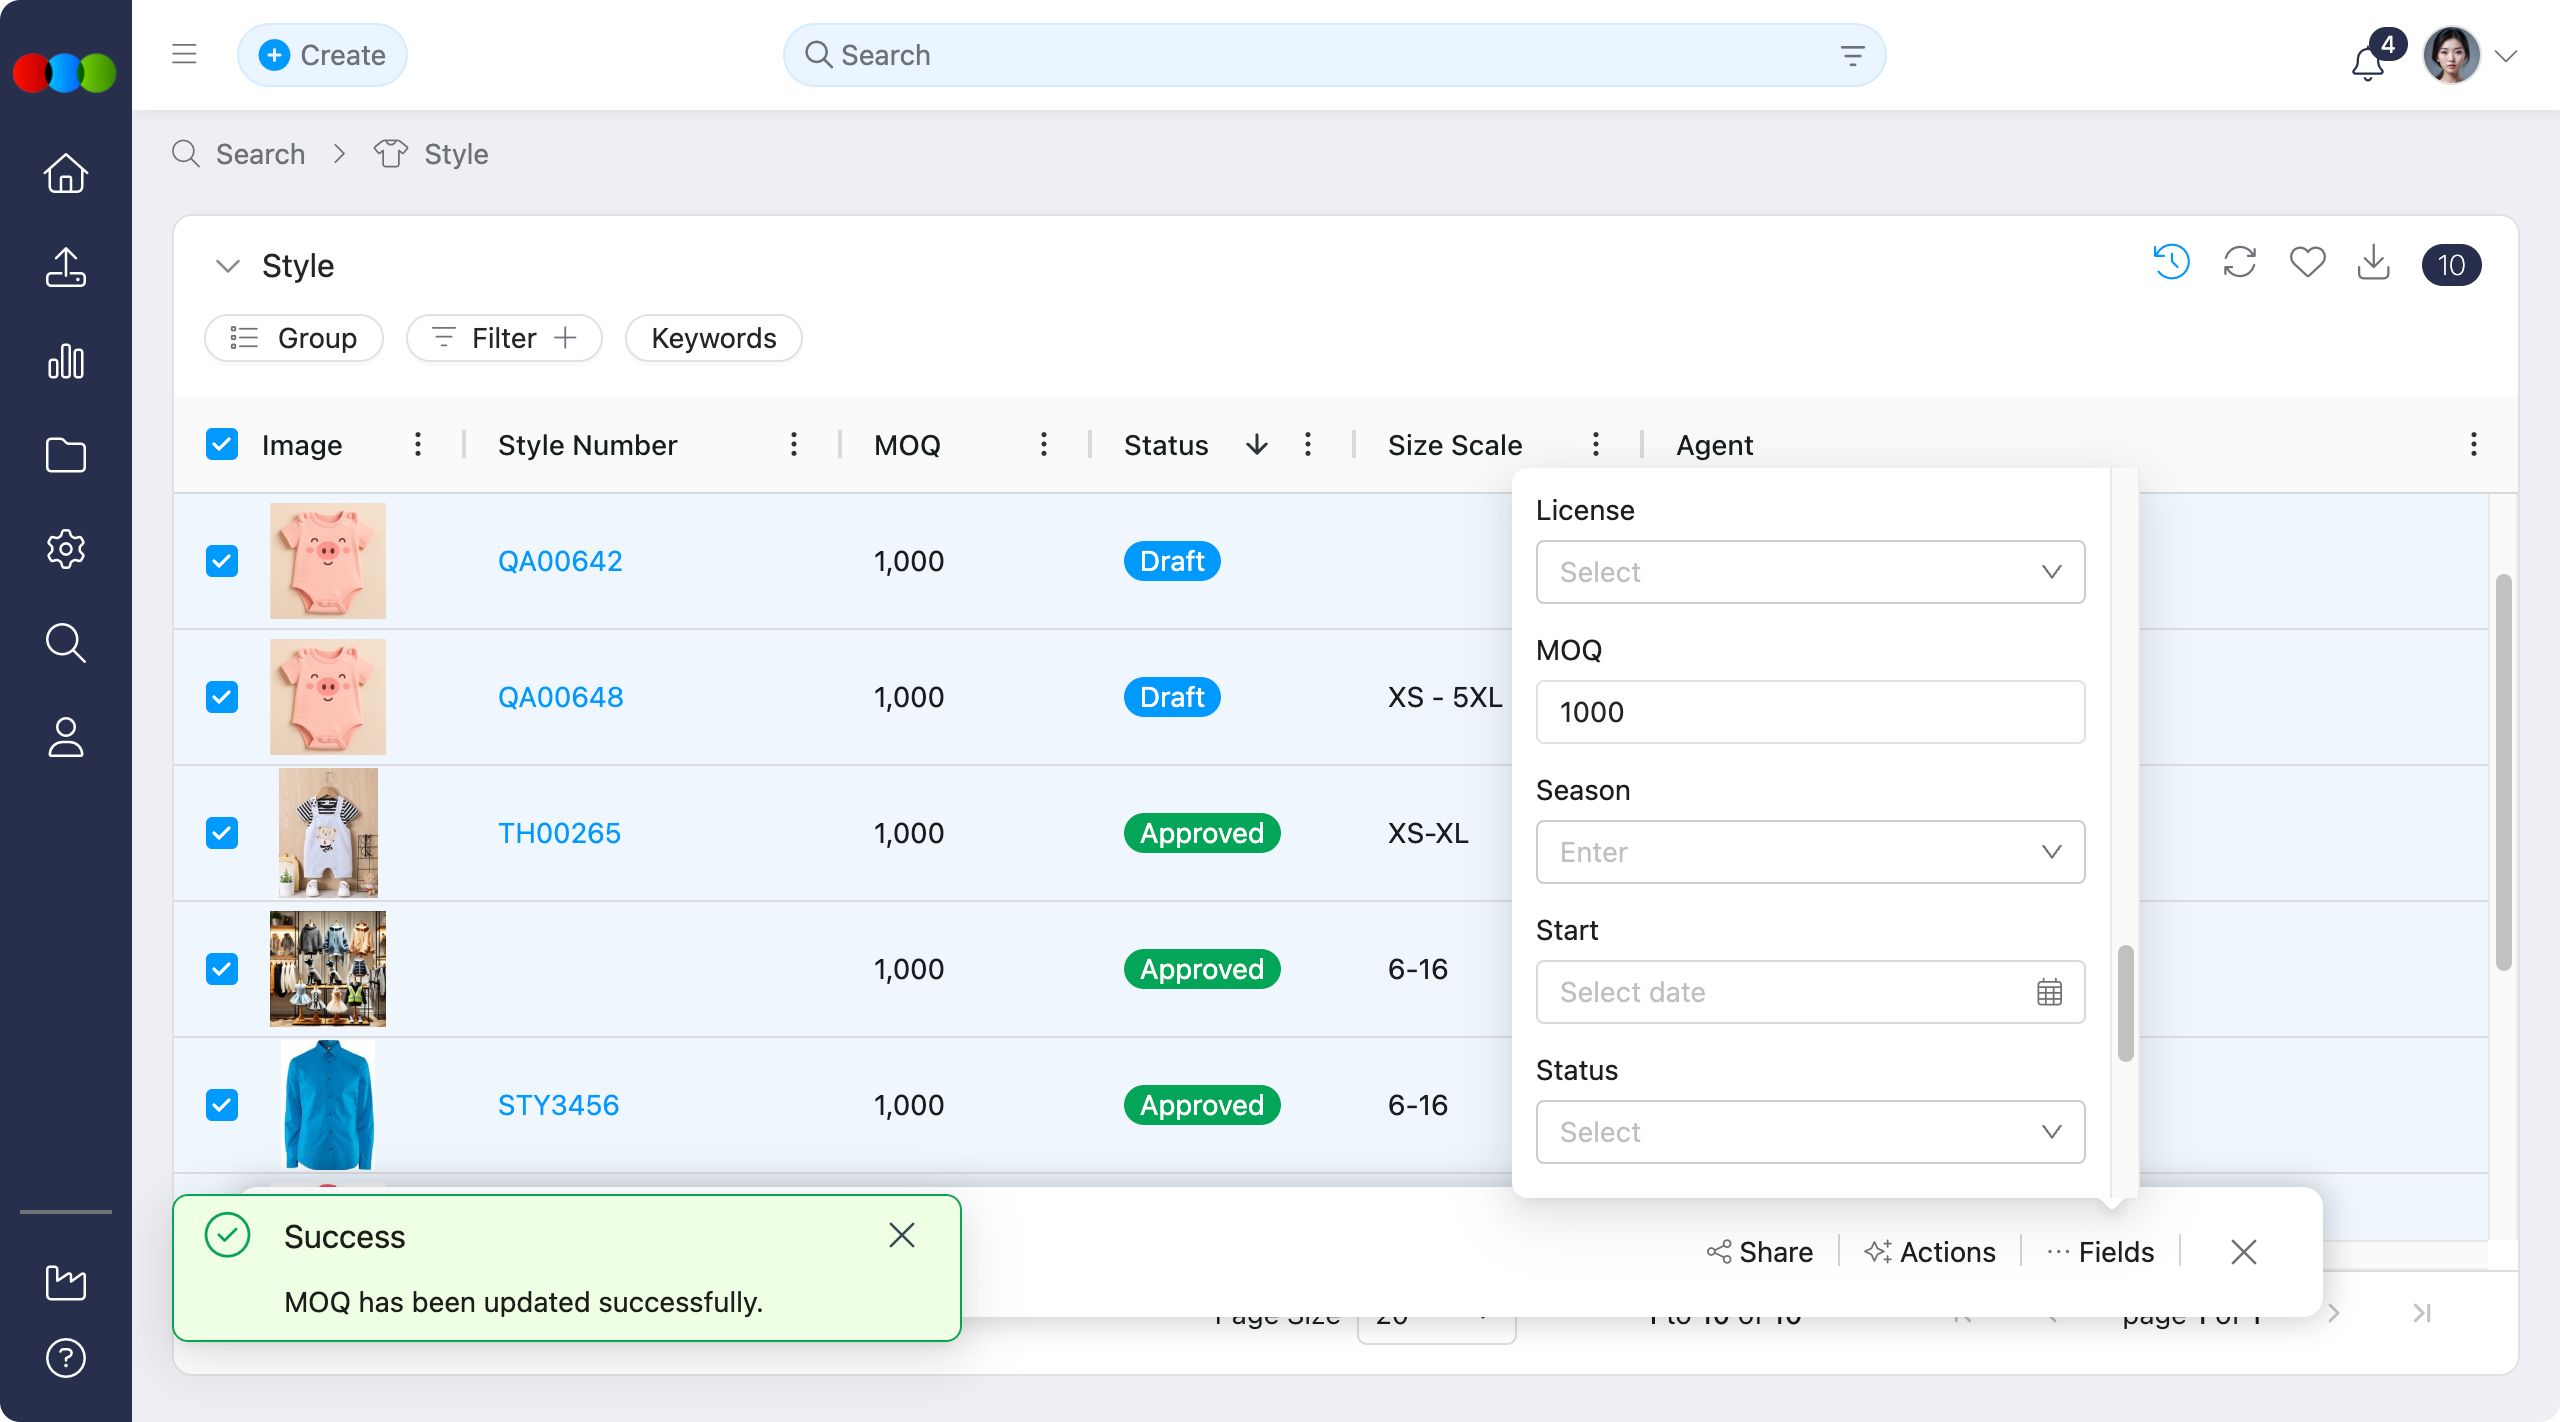This screenshot has width=2560, height=1422.
Task: Collapse the Style section chevron
Action: [x=228, y=266]
